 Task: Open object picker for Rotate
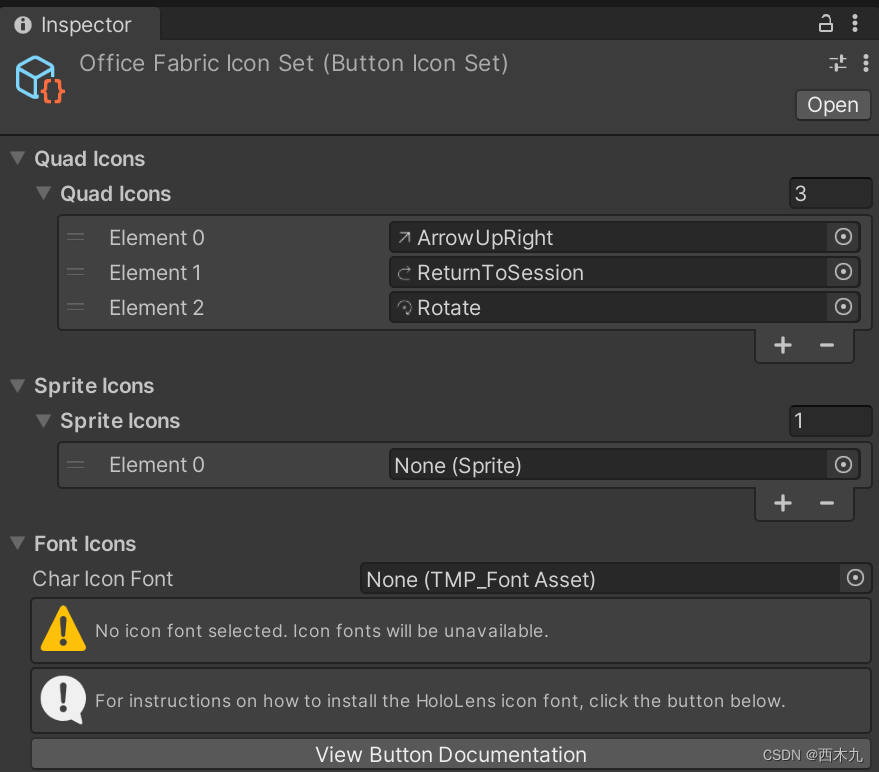click(843, 307)
